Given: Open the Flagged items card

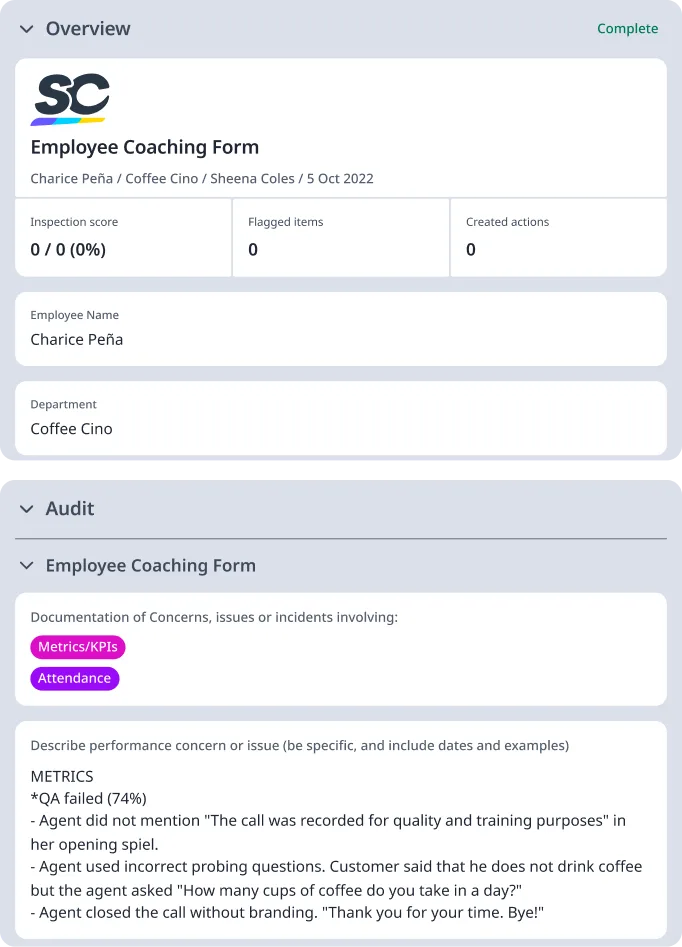Looking at the screenshot, I should point(340,237).
